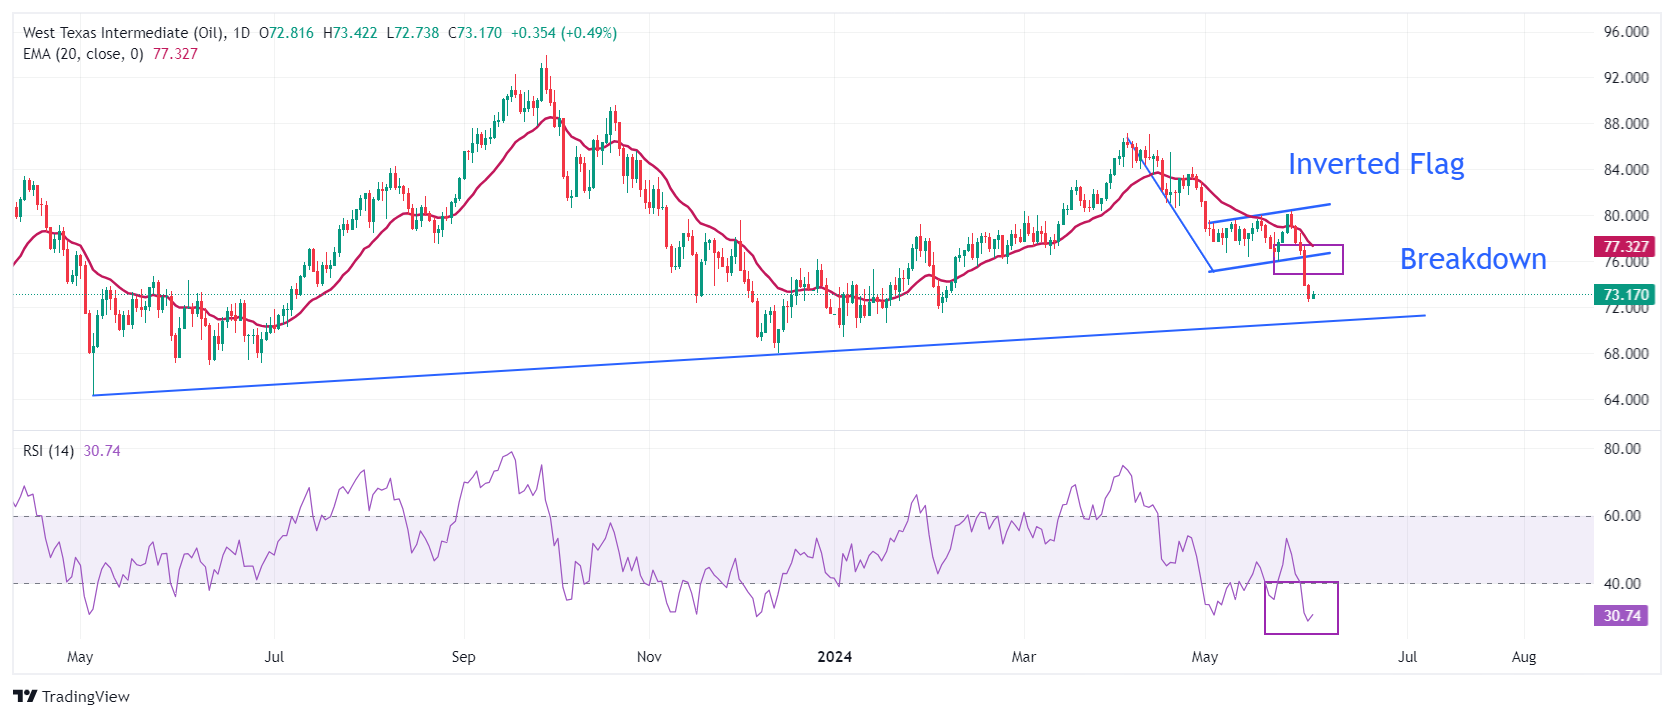1674x718 pixels.
Task: Click the Mar label on time axis
Action: [x=1023, y=657]
